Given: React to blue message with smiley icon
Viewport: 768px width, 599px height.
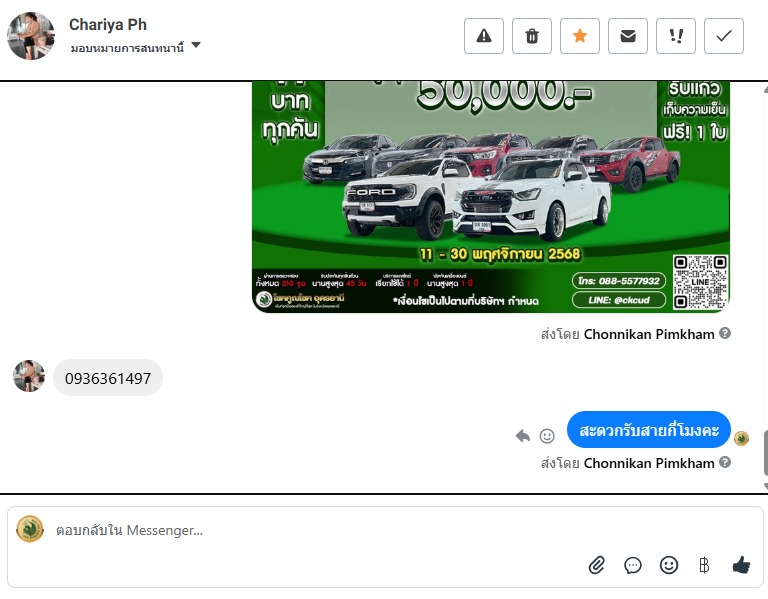Looking at the screenshot, I should 547,435.
